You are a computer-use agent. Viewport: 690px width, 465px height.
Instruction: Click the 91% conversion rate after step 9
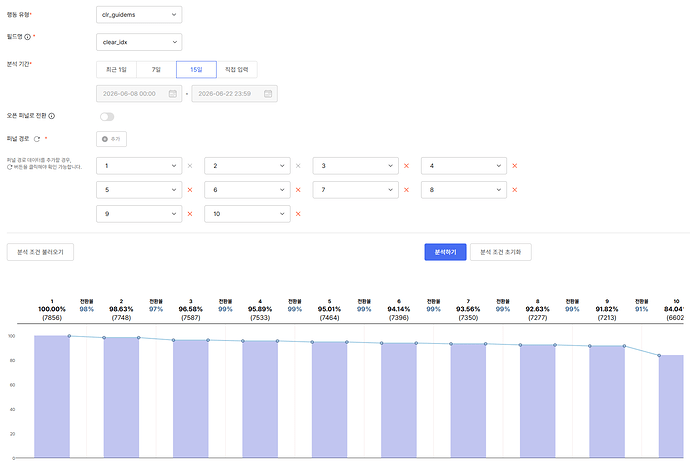point(642,309)
